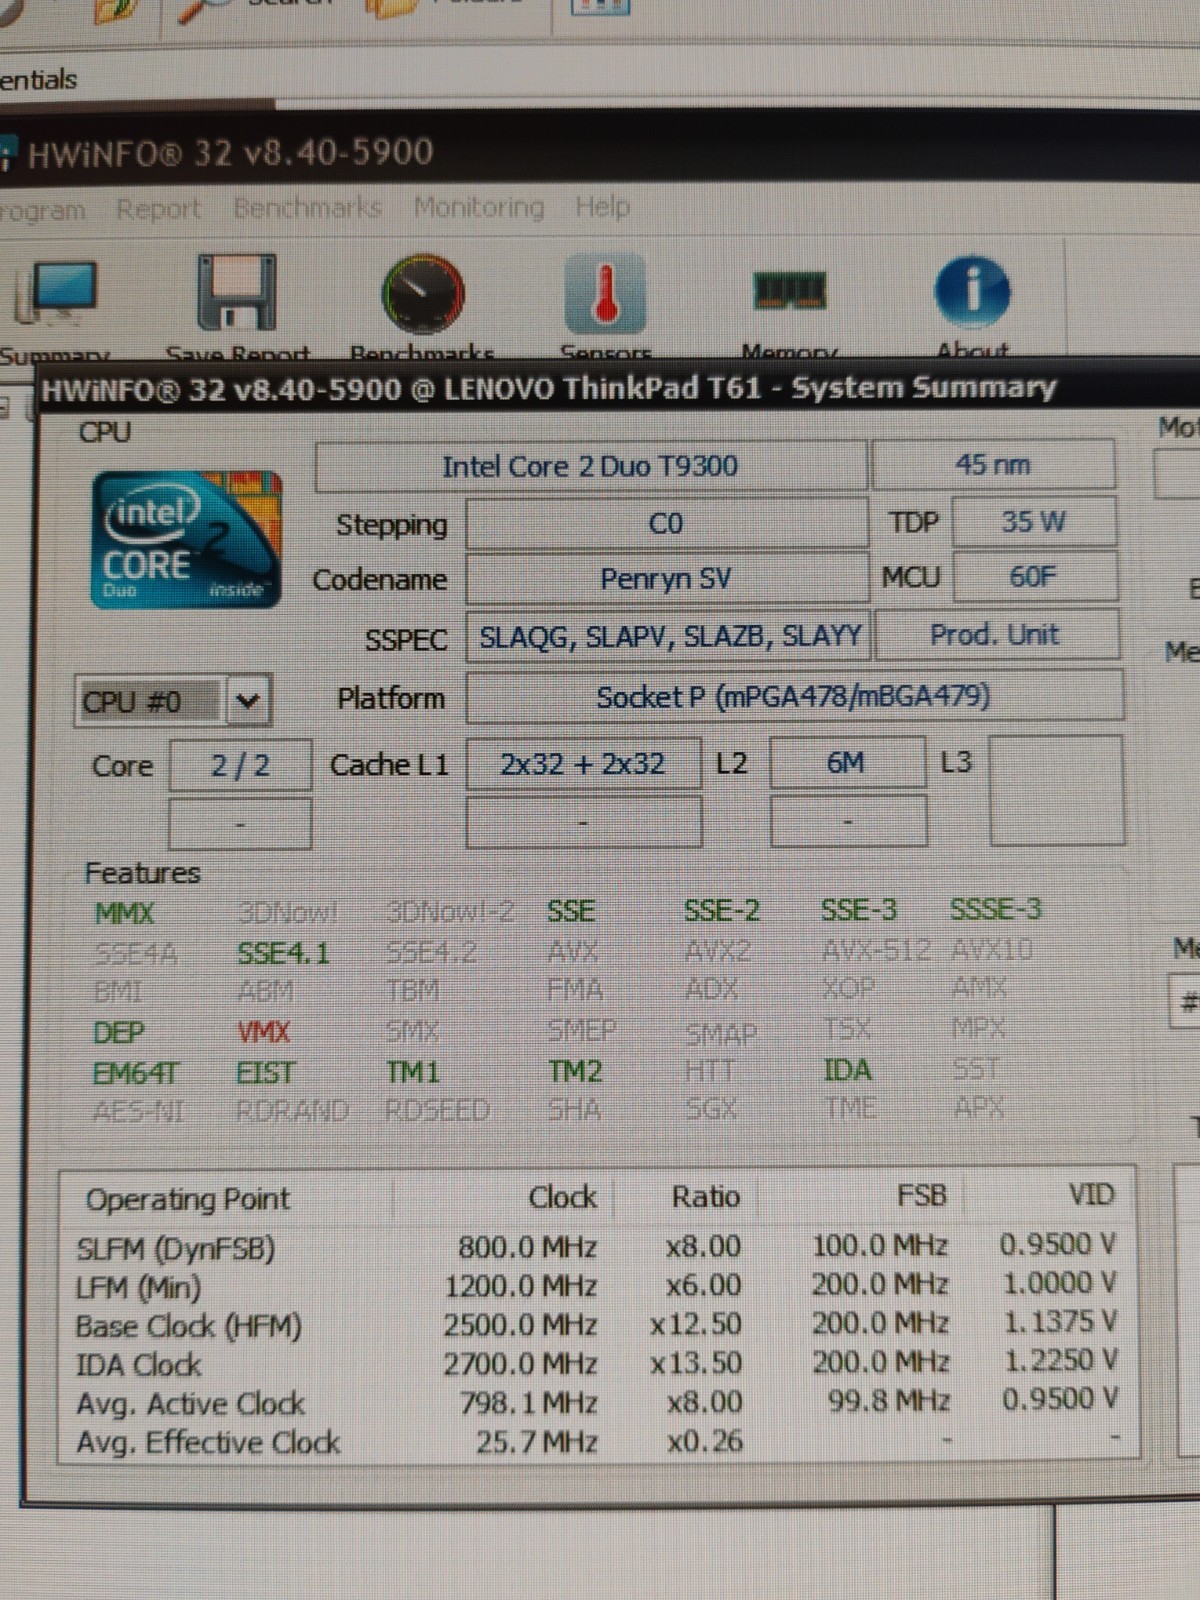Open the Sensors thermometer icon
Image resolution: width=1200 pixels, height=1600 pixels.
click(x=604, y=292)
